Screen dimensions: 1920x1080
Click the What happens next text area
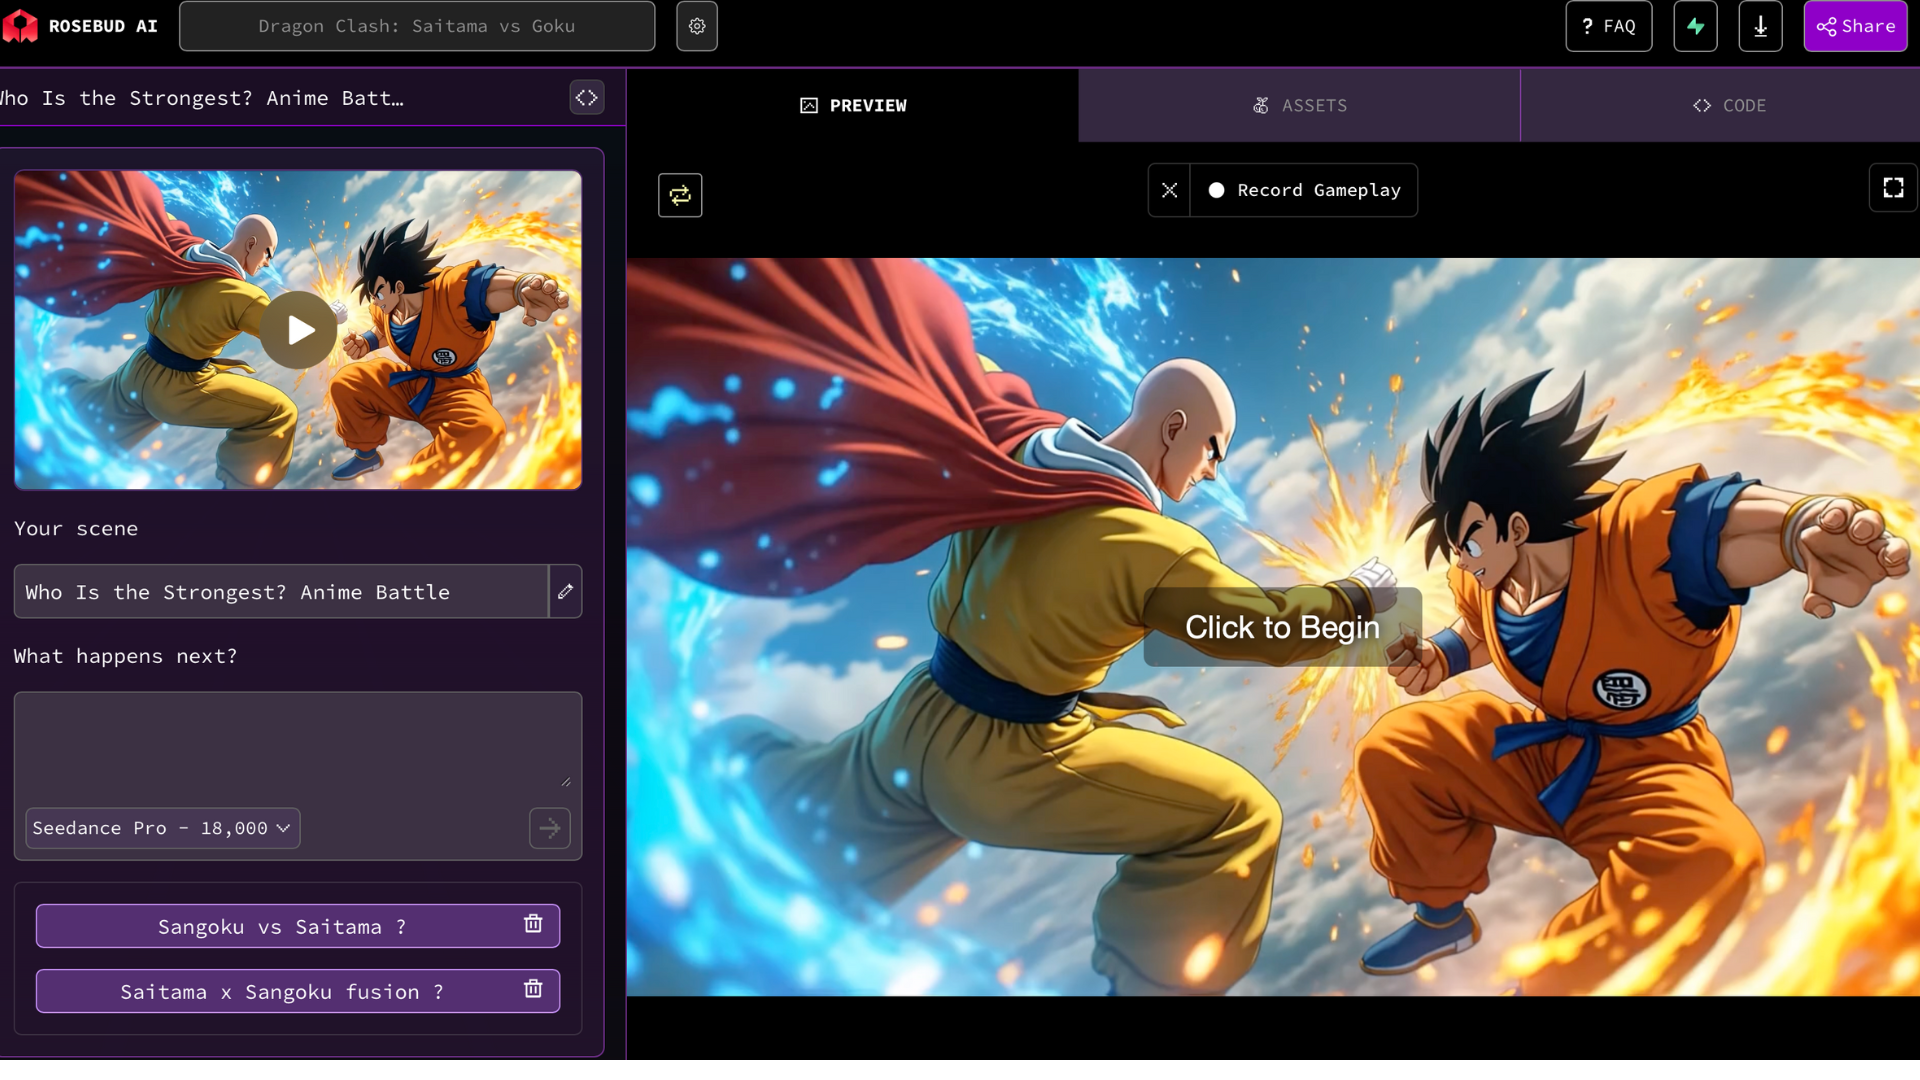tap(297, 740)
